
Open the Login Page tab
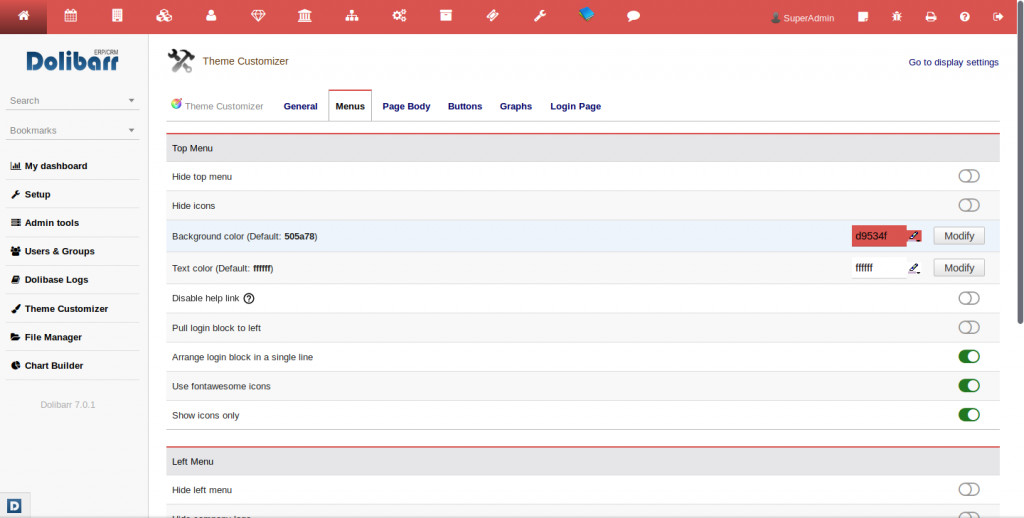tap(575, 106)
